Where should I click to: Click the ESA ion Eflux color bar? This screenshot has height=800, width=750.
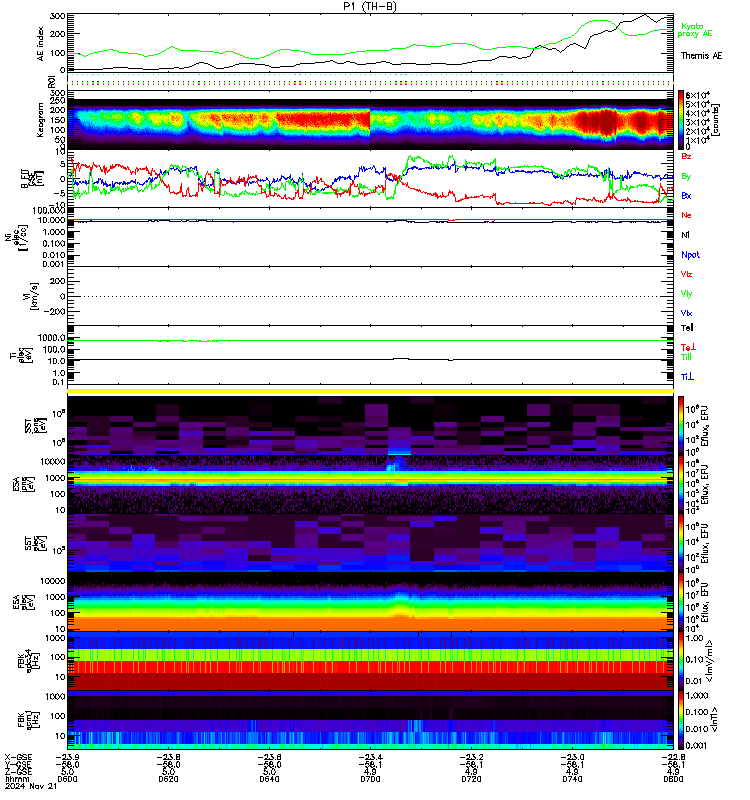[x=681, y=485]
